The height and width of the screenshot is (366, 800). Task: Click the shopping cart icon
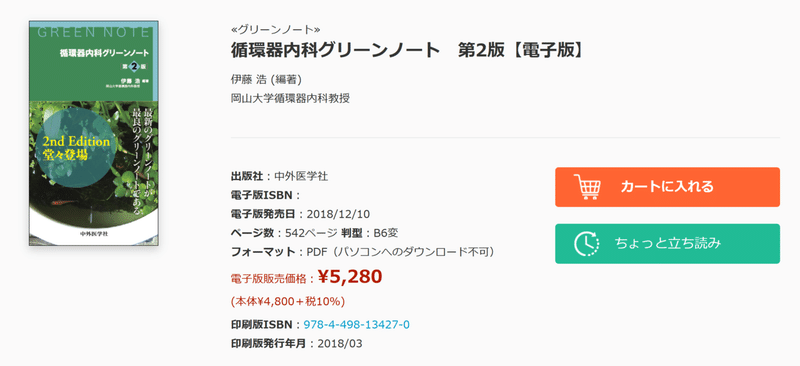coord(587,187)
